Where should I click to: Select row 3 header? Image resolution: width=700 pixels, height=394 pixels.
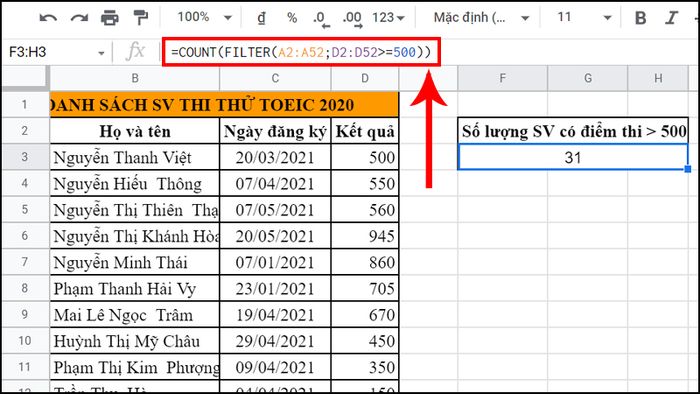[x=25, y=157]
